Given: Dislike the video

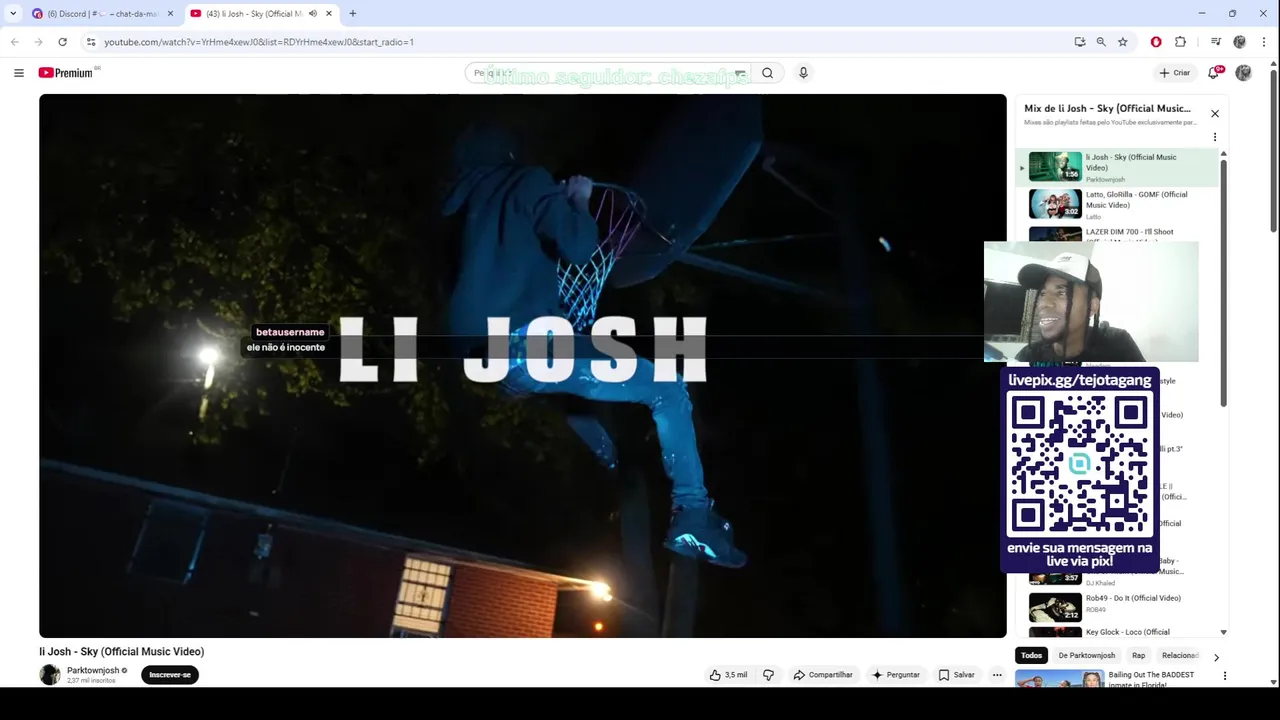Looking at the screenshot, I should (x=768, y=675).
